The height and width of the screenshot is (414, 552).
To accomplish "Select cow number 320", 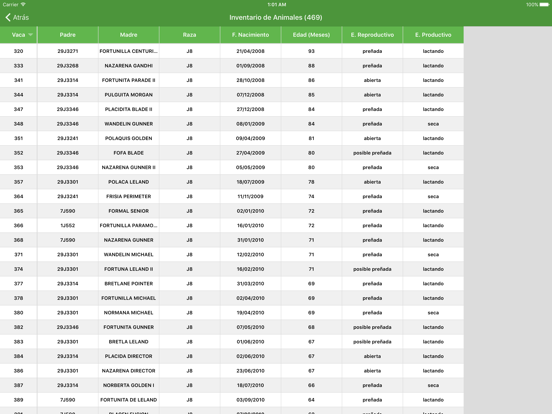I will click(18, 51).
